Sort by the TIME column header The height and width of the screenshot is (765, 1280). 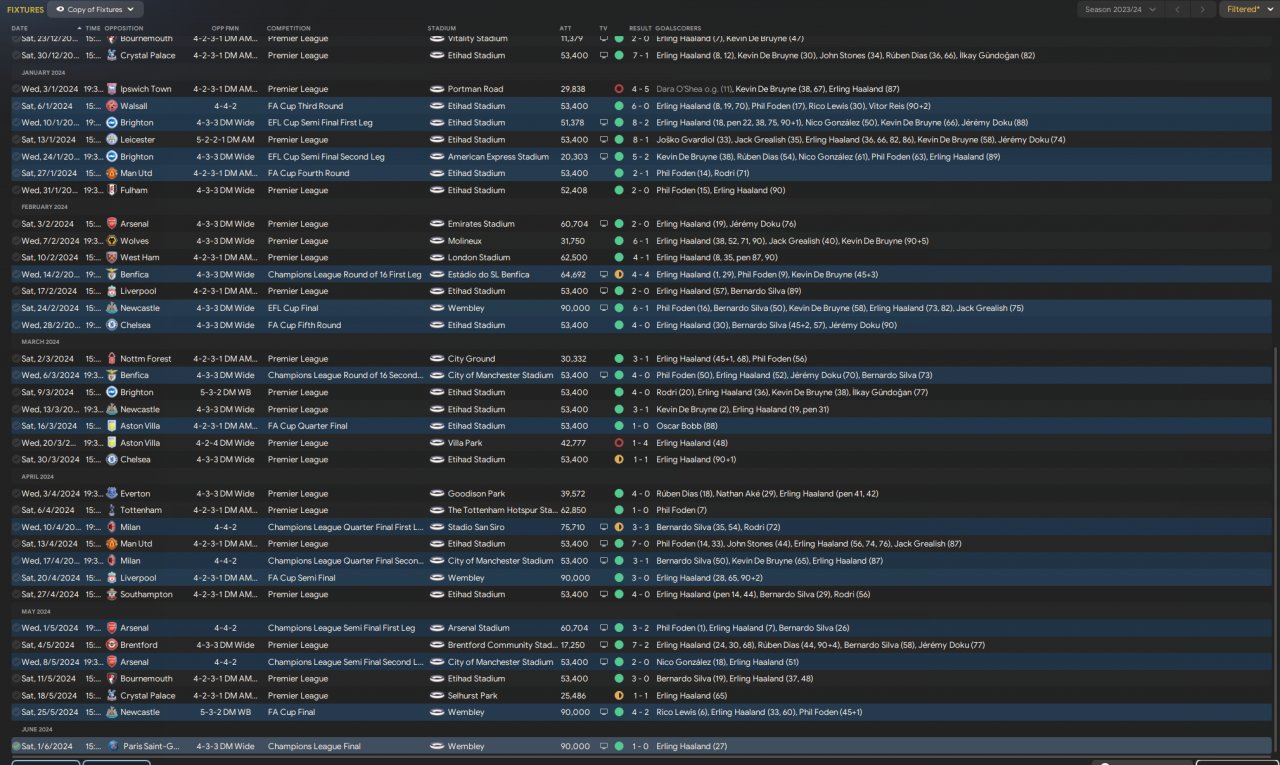(93, 28)
